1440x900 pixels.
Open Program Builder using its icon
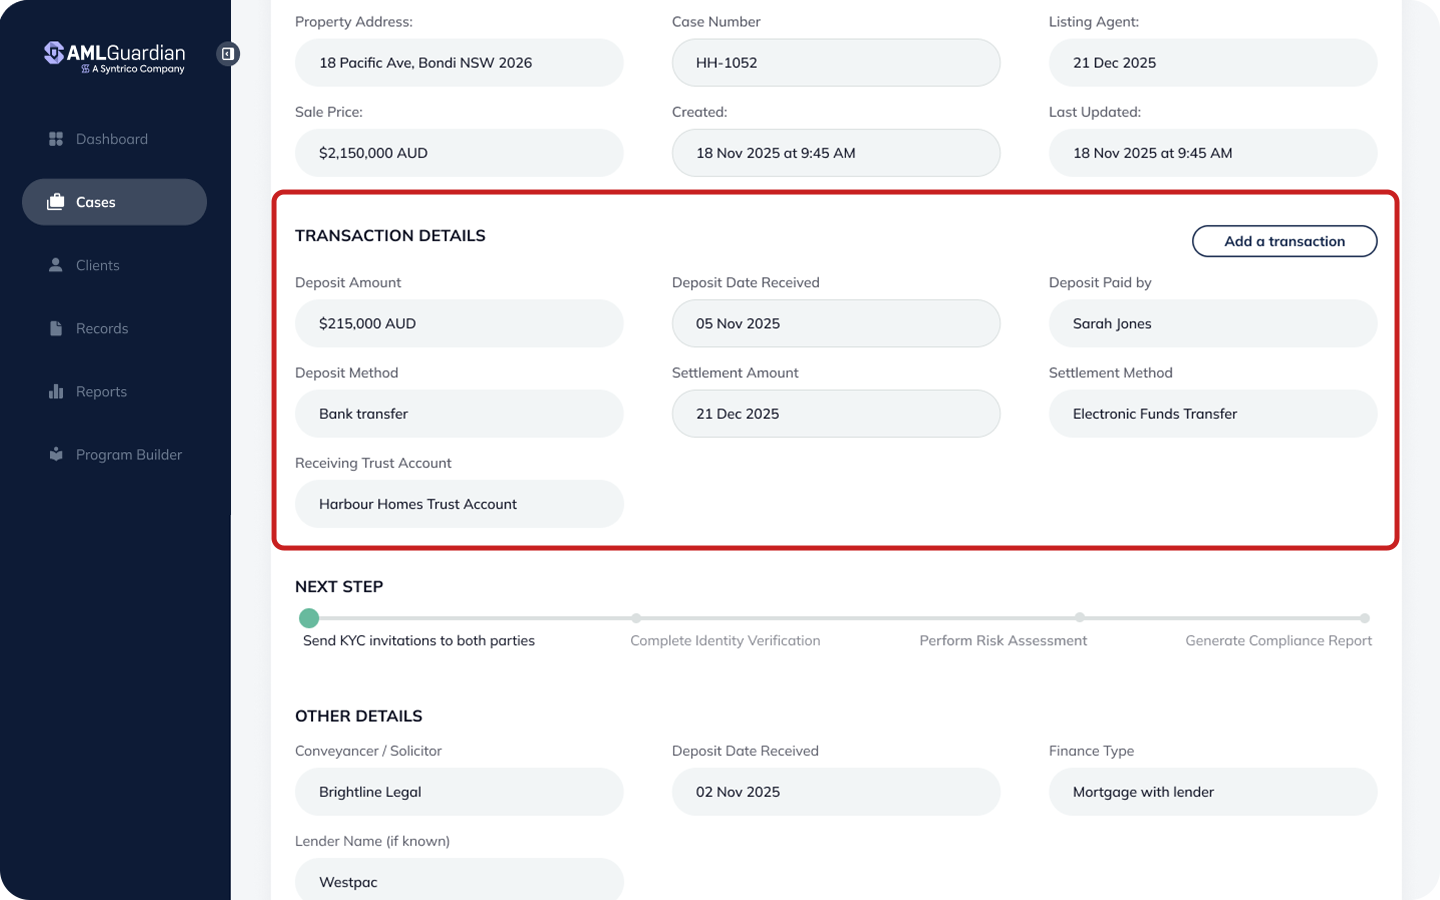coord(56,454)
